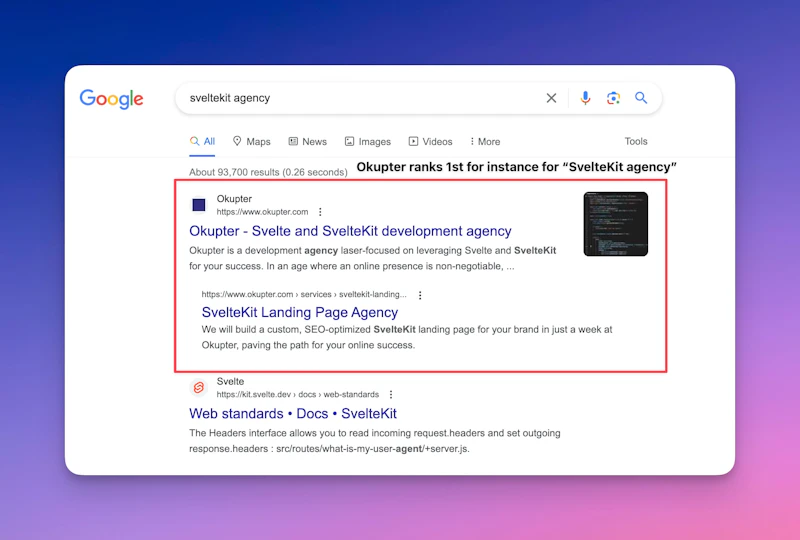This screenshot has width=800, height=540.
Task: Click the okupter.com services sveltekit-landing breadcrumb
Action: [304, 294]
